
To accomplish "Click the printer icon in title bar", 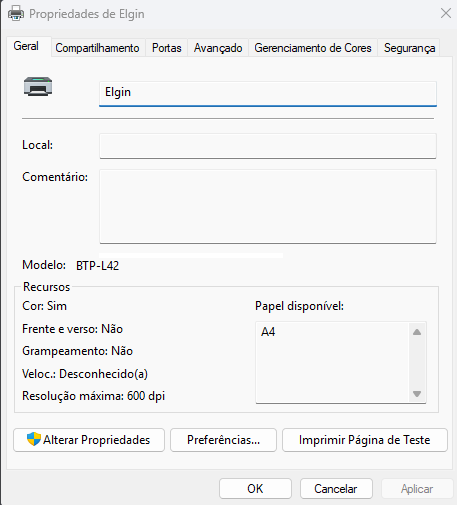I will point(16,14).
